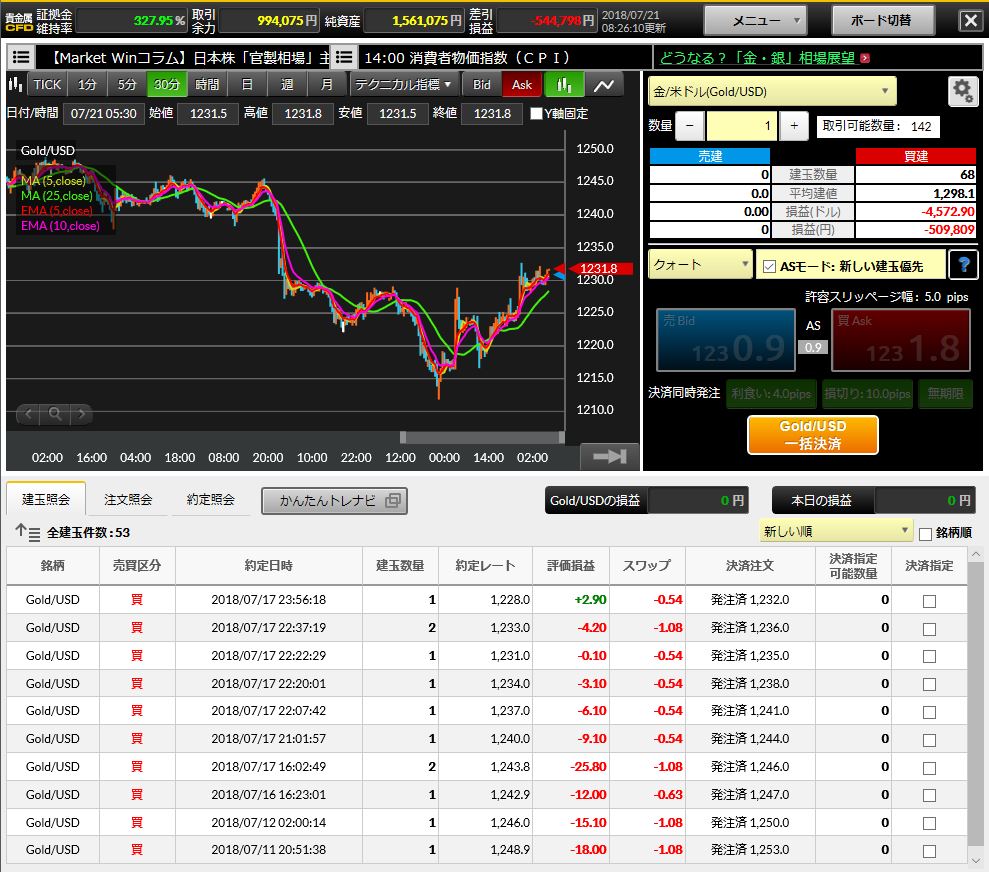This screenshot has height=872, width=989.
Task: Click the positions table scroll up arrow
Action: [976, 554]
